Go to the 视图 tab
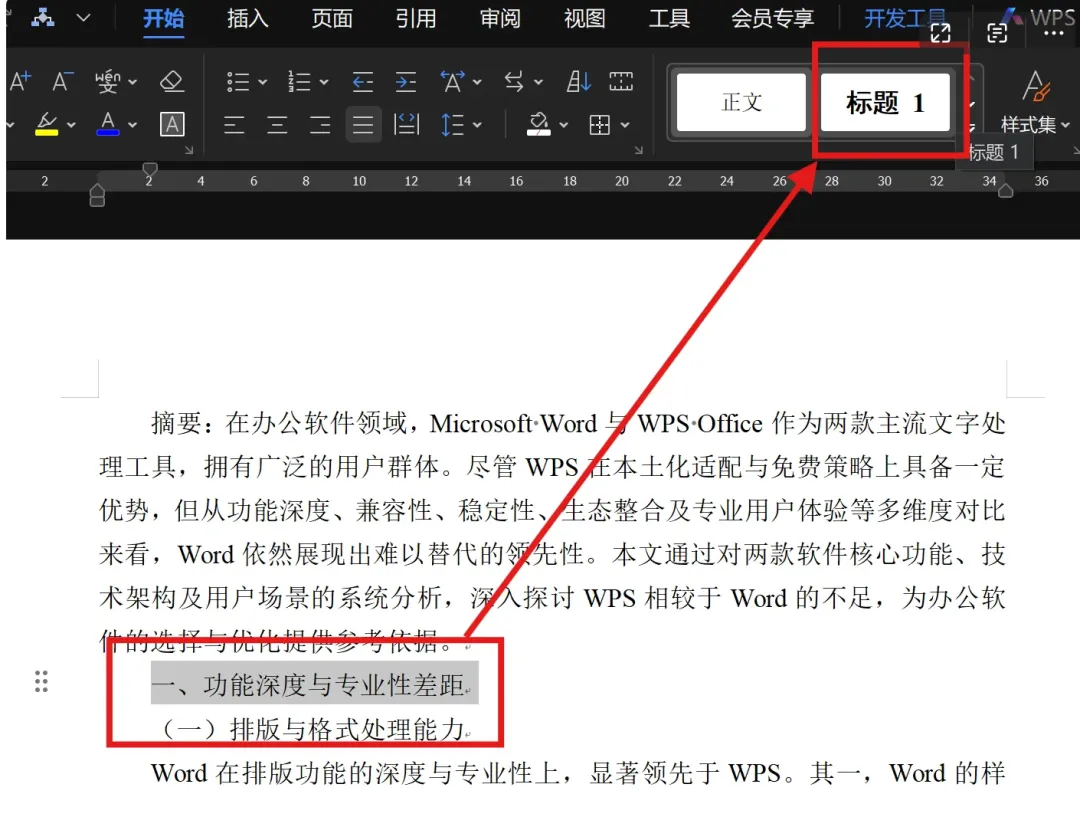The height and width of the screenshot is (817, 1080). [x=585, y=18]
